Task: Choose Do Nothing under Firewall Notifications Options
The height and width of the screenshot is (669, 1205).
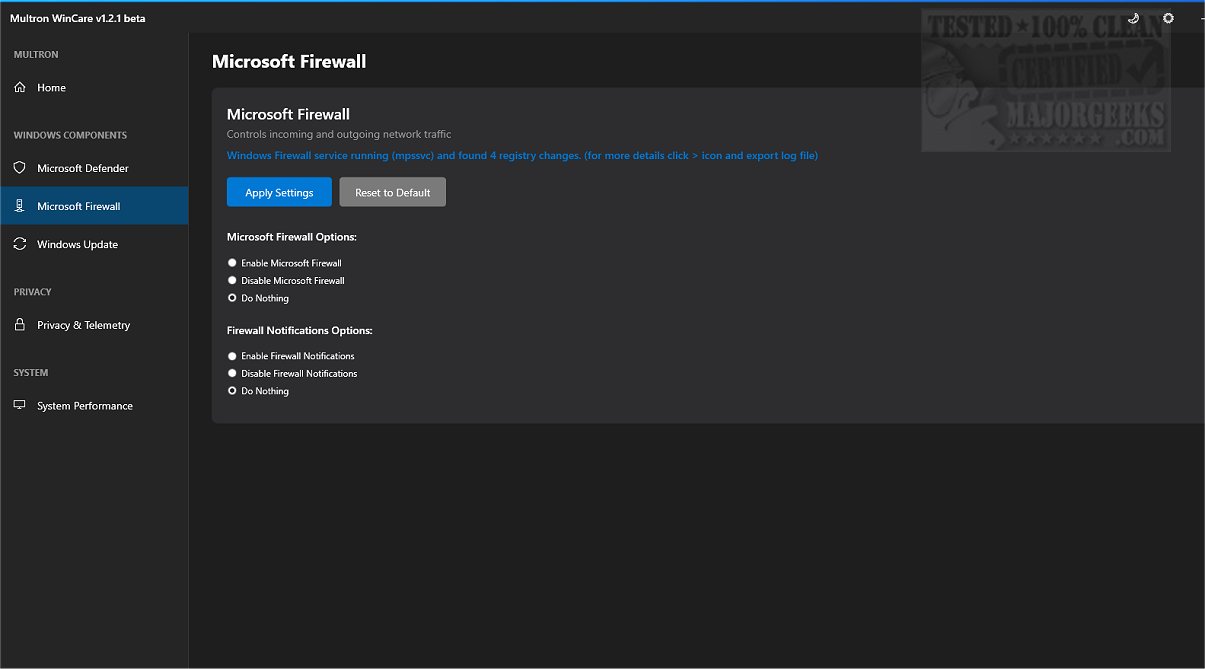Action: (233, 391)
